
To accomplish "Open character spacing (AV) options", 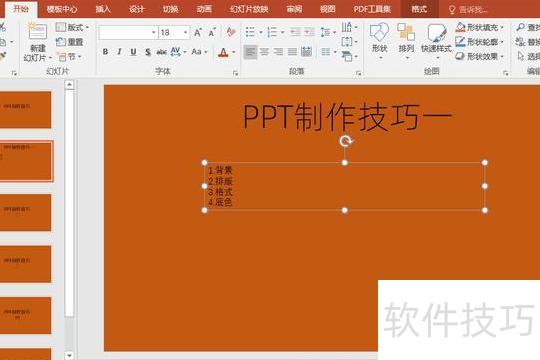I will pos(178,52).
